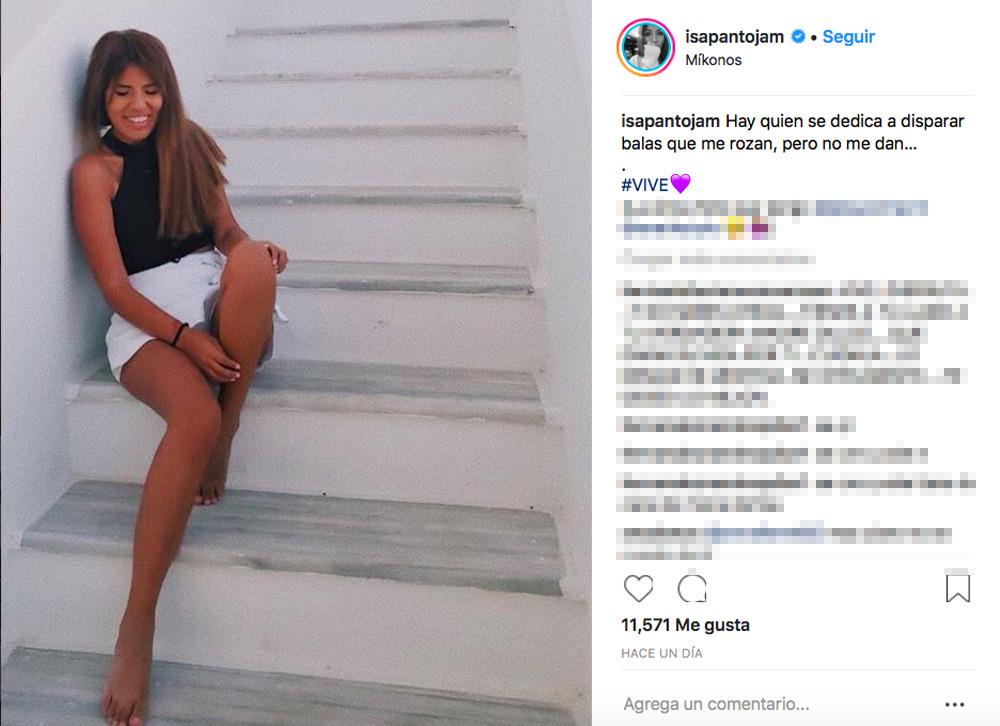Click the blurred mention link under hashtag

point(871,208)
